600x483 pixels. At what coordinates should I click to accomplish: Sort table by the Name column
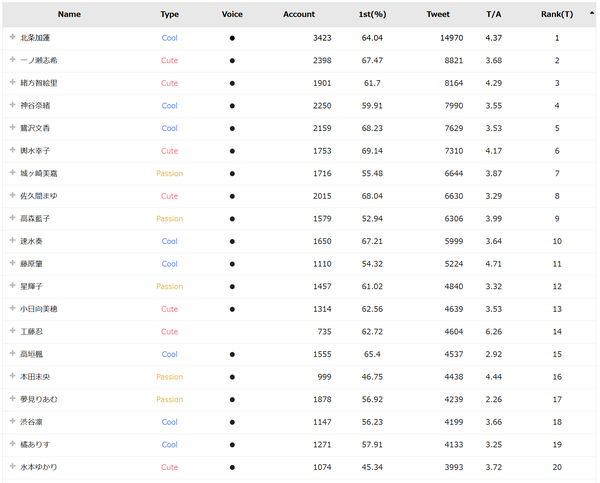[69, 14]
